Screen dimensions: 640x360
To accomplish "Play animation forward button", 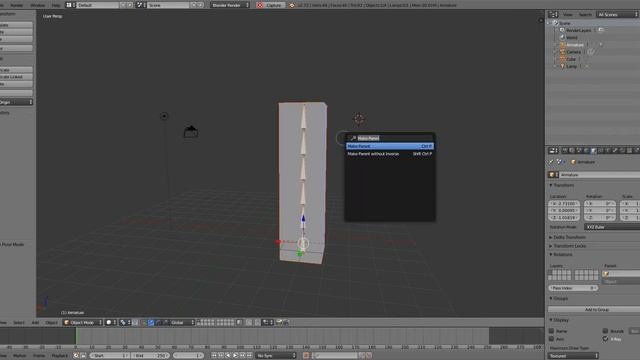I will (235, 356).
